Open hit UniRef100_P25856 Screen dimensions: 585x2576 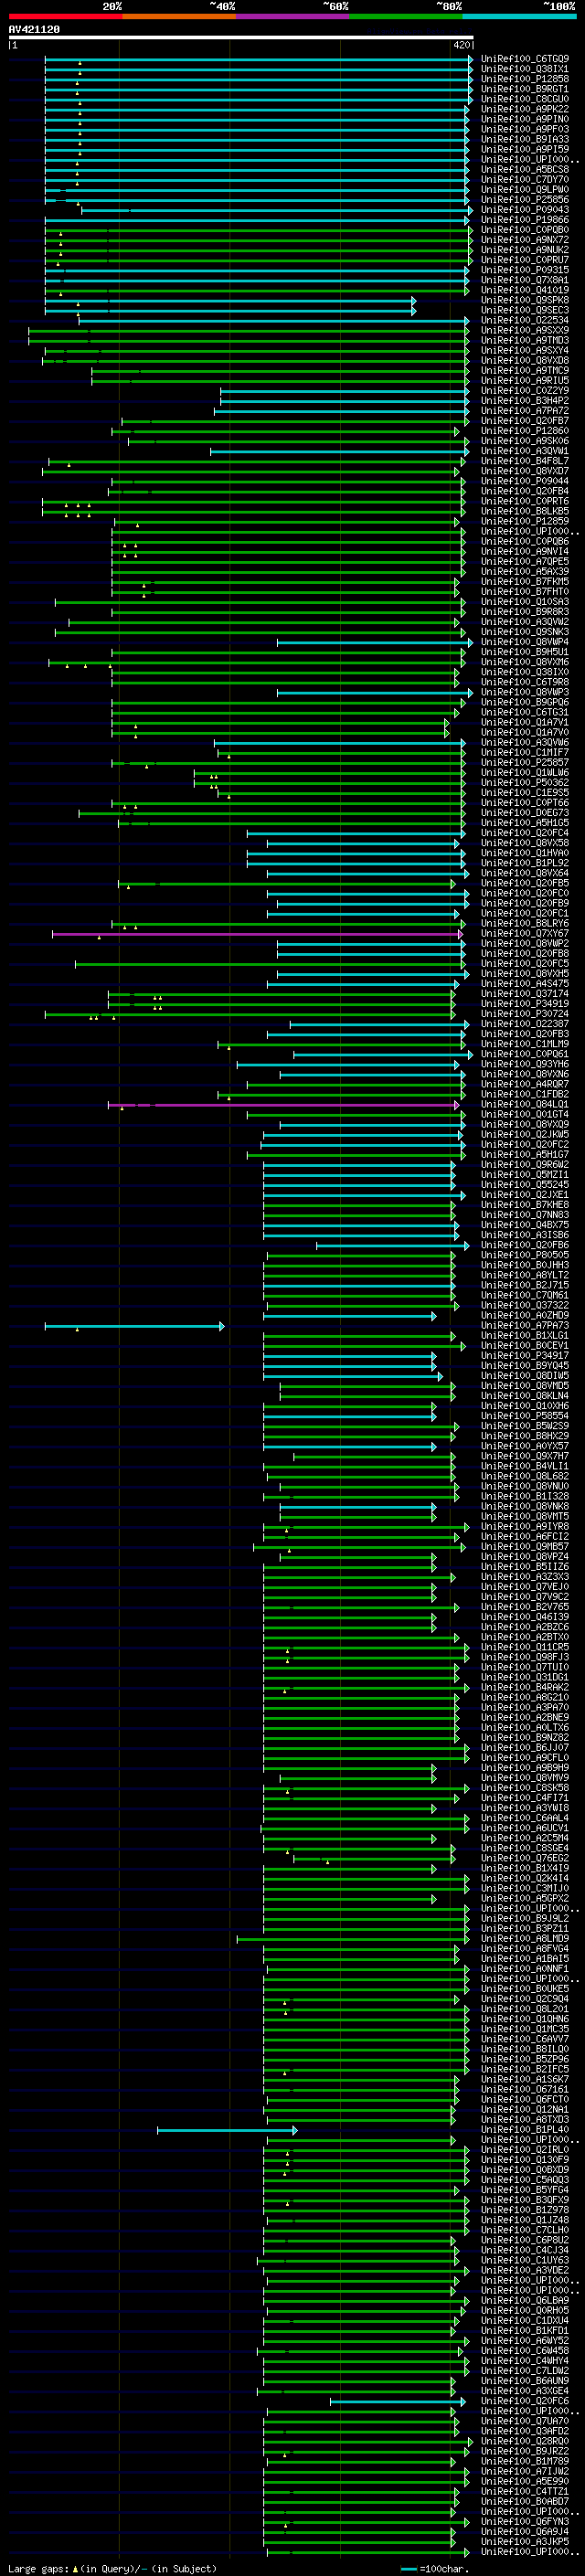[525, 200]
